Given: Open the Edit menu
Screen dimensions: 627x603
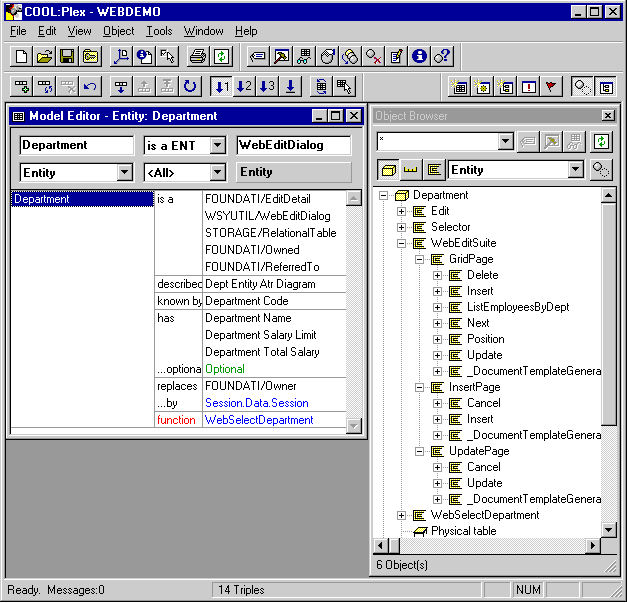Looking at the screenshot, I should click(x=47, y=31).
